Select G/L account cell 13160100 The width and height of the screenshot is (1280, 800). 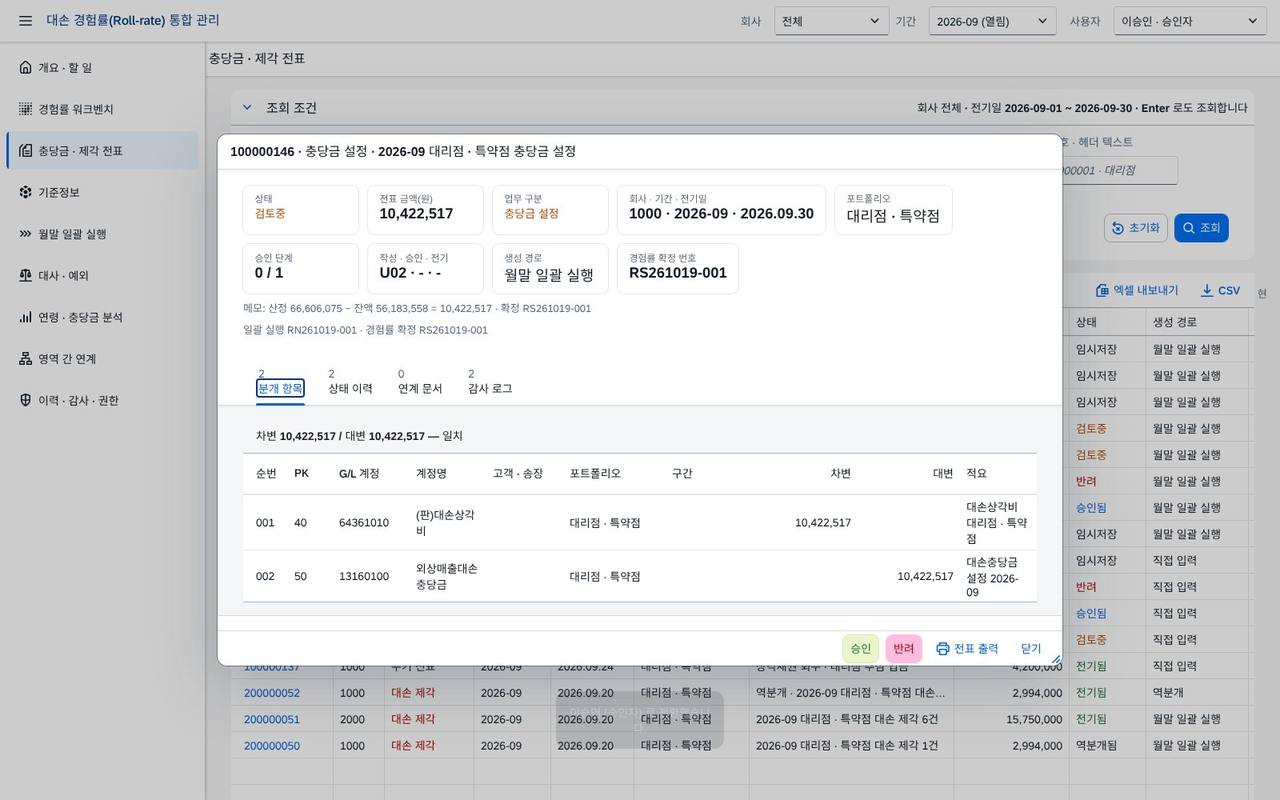pos(364,577)
